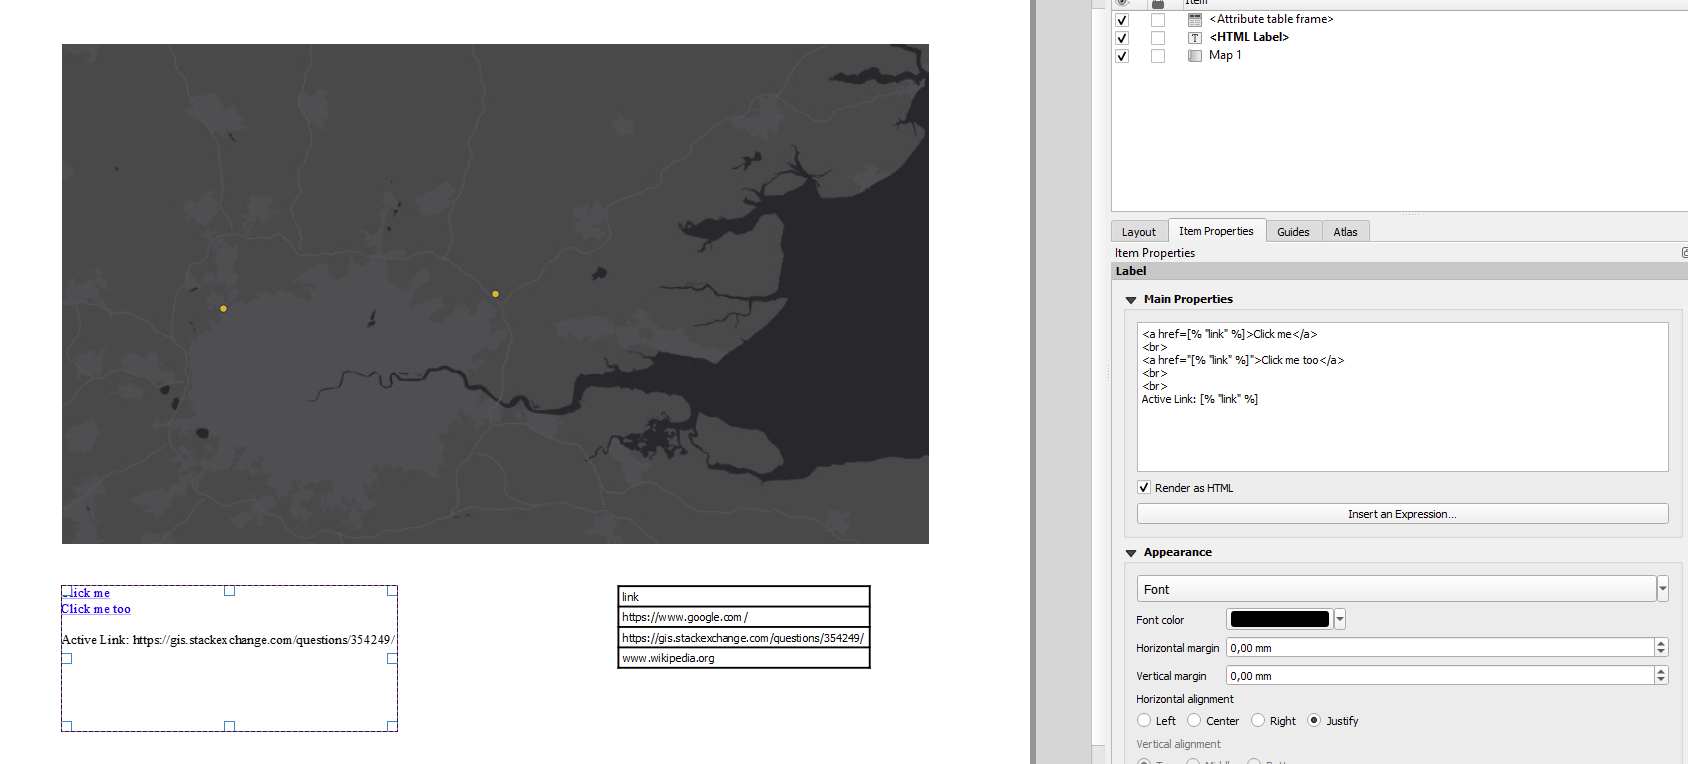Image resolution: width=1688 pixels, height=764 pixels.
Task: Open the Font settings button
Action: click(1396, 589)
